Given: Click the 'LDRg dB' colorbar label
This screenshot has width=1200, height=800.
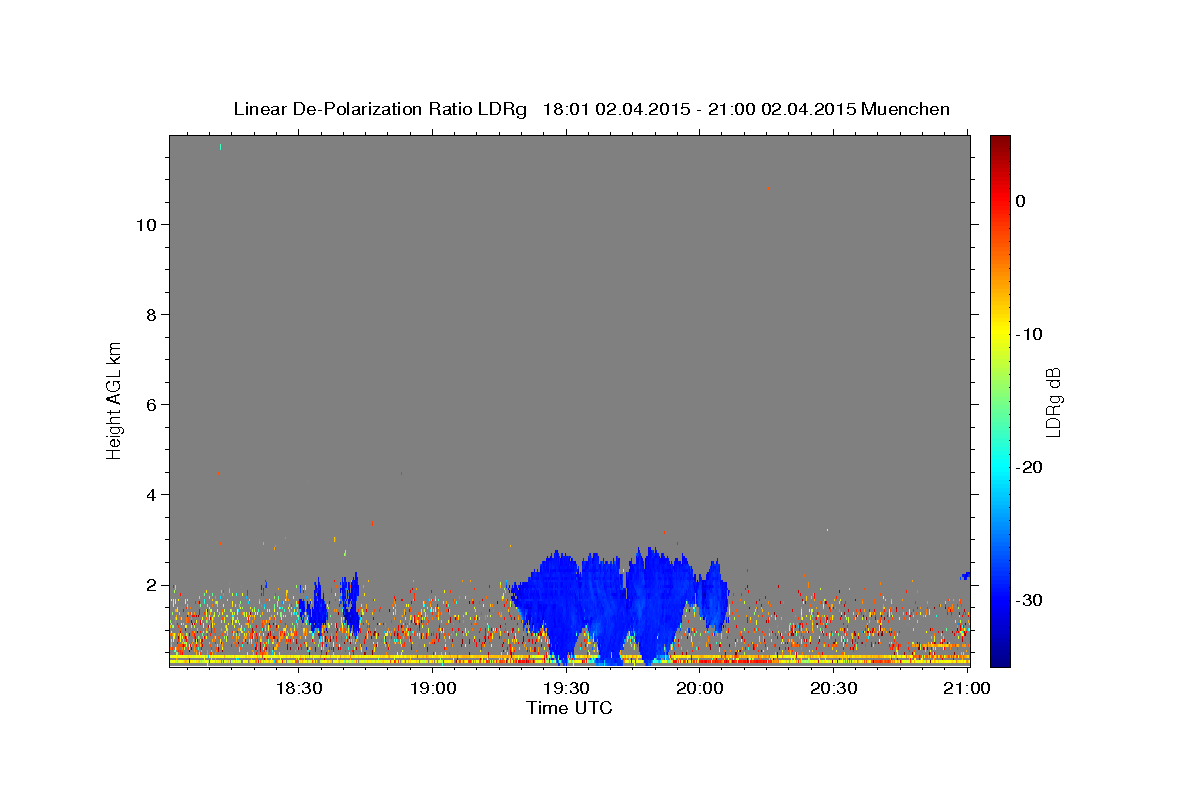Looking at the screenshot, I should pos(1052,402).
